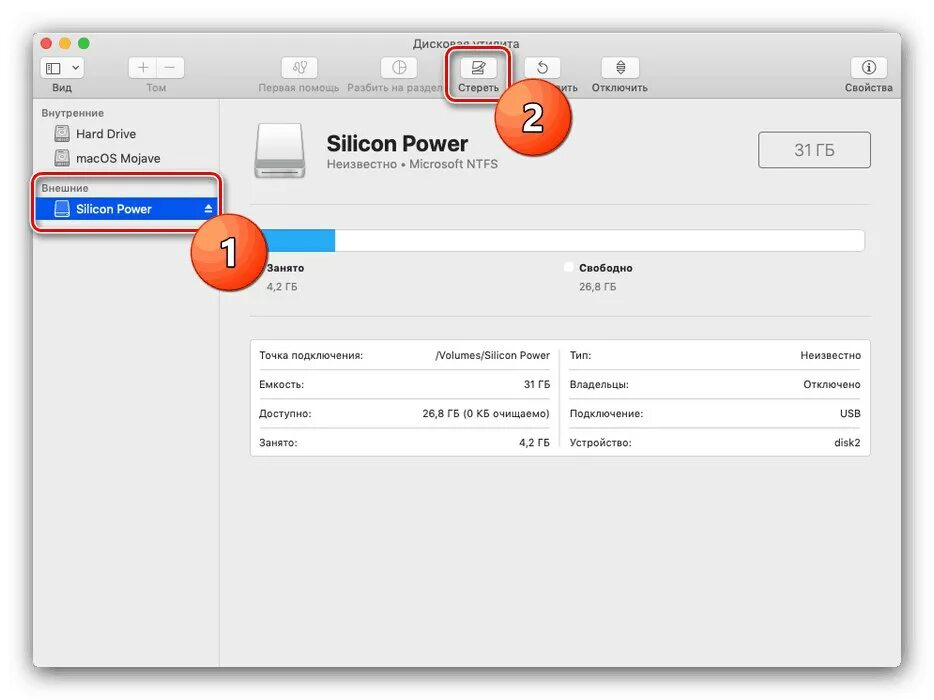Open Info (Свойства) toolbar icon

(x=868, y=68)
